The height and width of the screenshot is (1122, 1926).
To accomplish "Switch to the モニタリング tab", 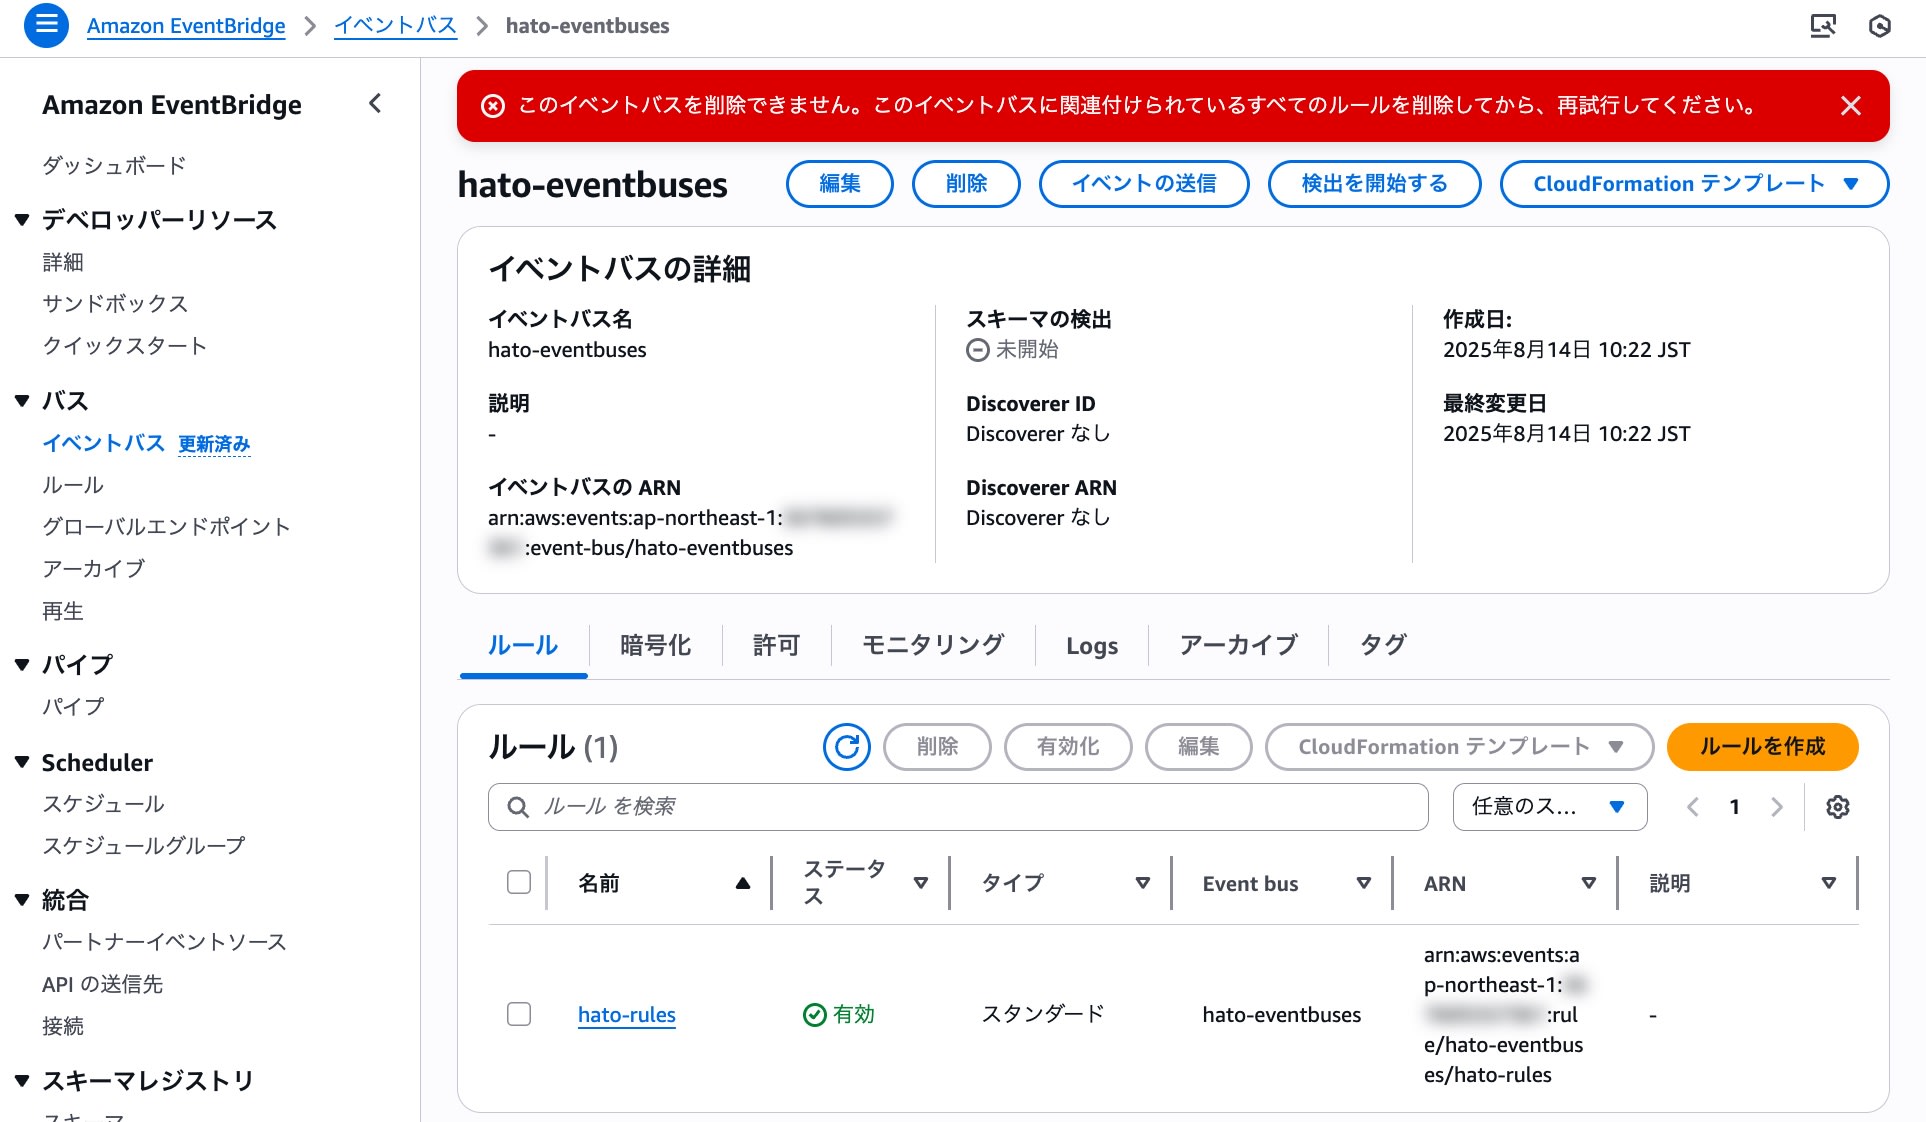I will [x=934, y=646].
